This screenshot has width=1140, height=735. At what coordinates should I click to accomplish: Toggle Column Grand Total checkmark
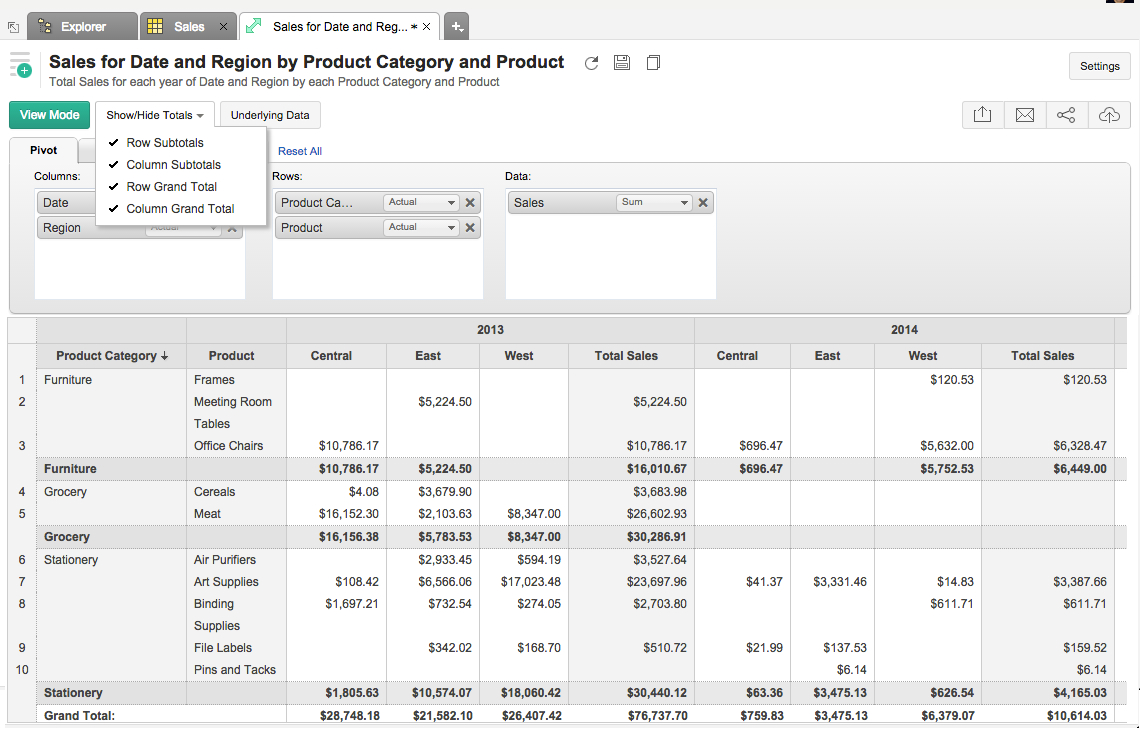[x=180, y=209]
